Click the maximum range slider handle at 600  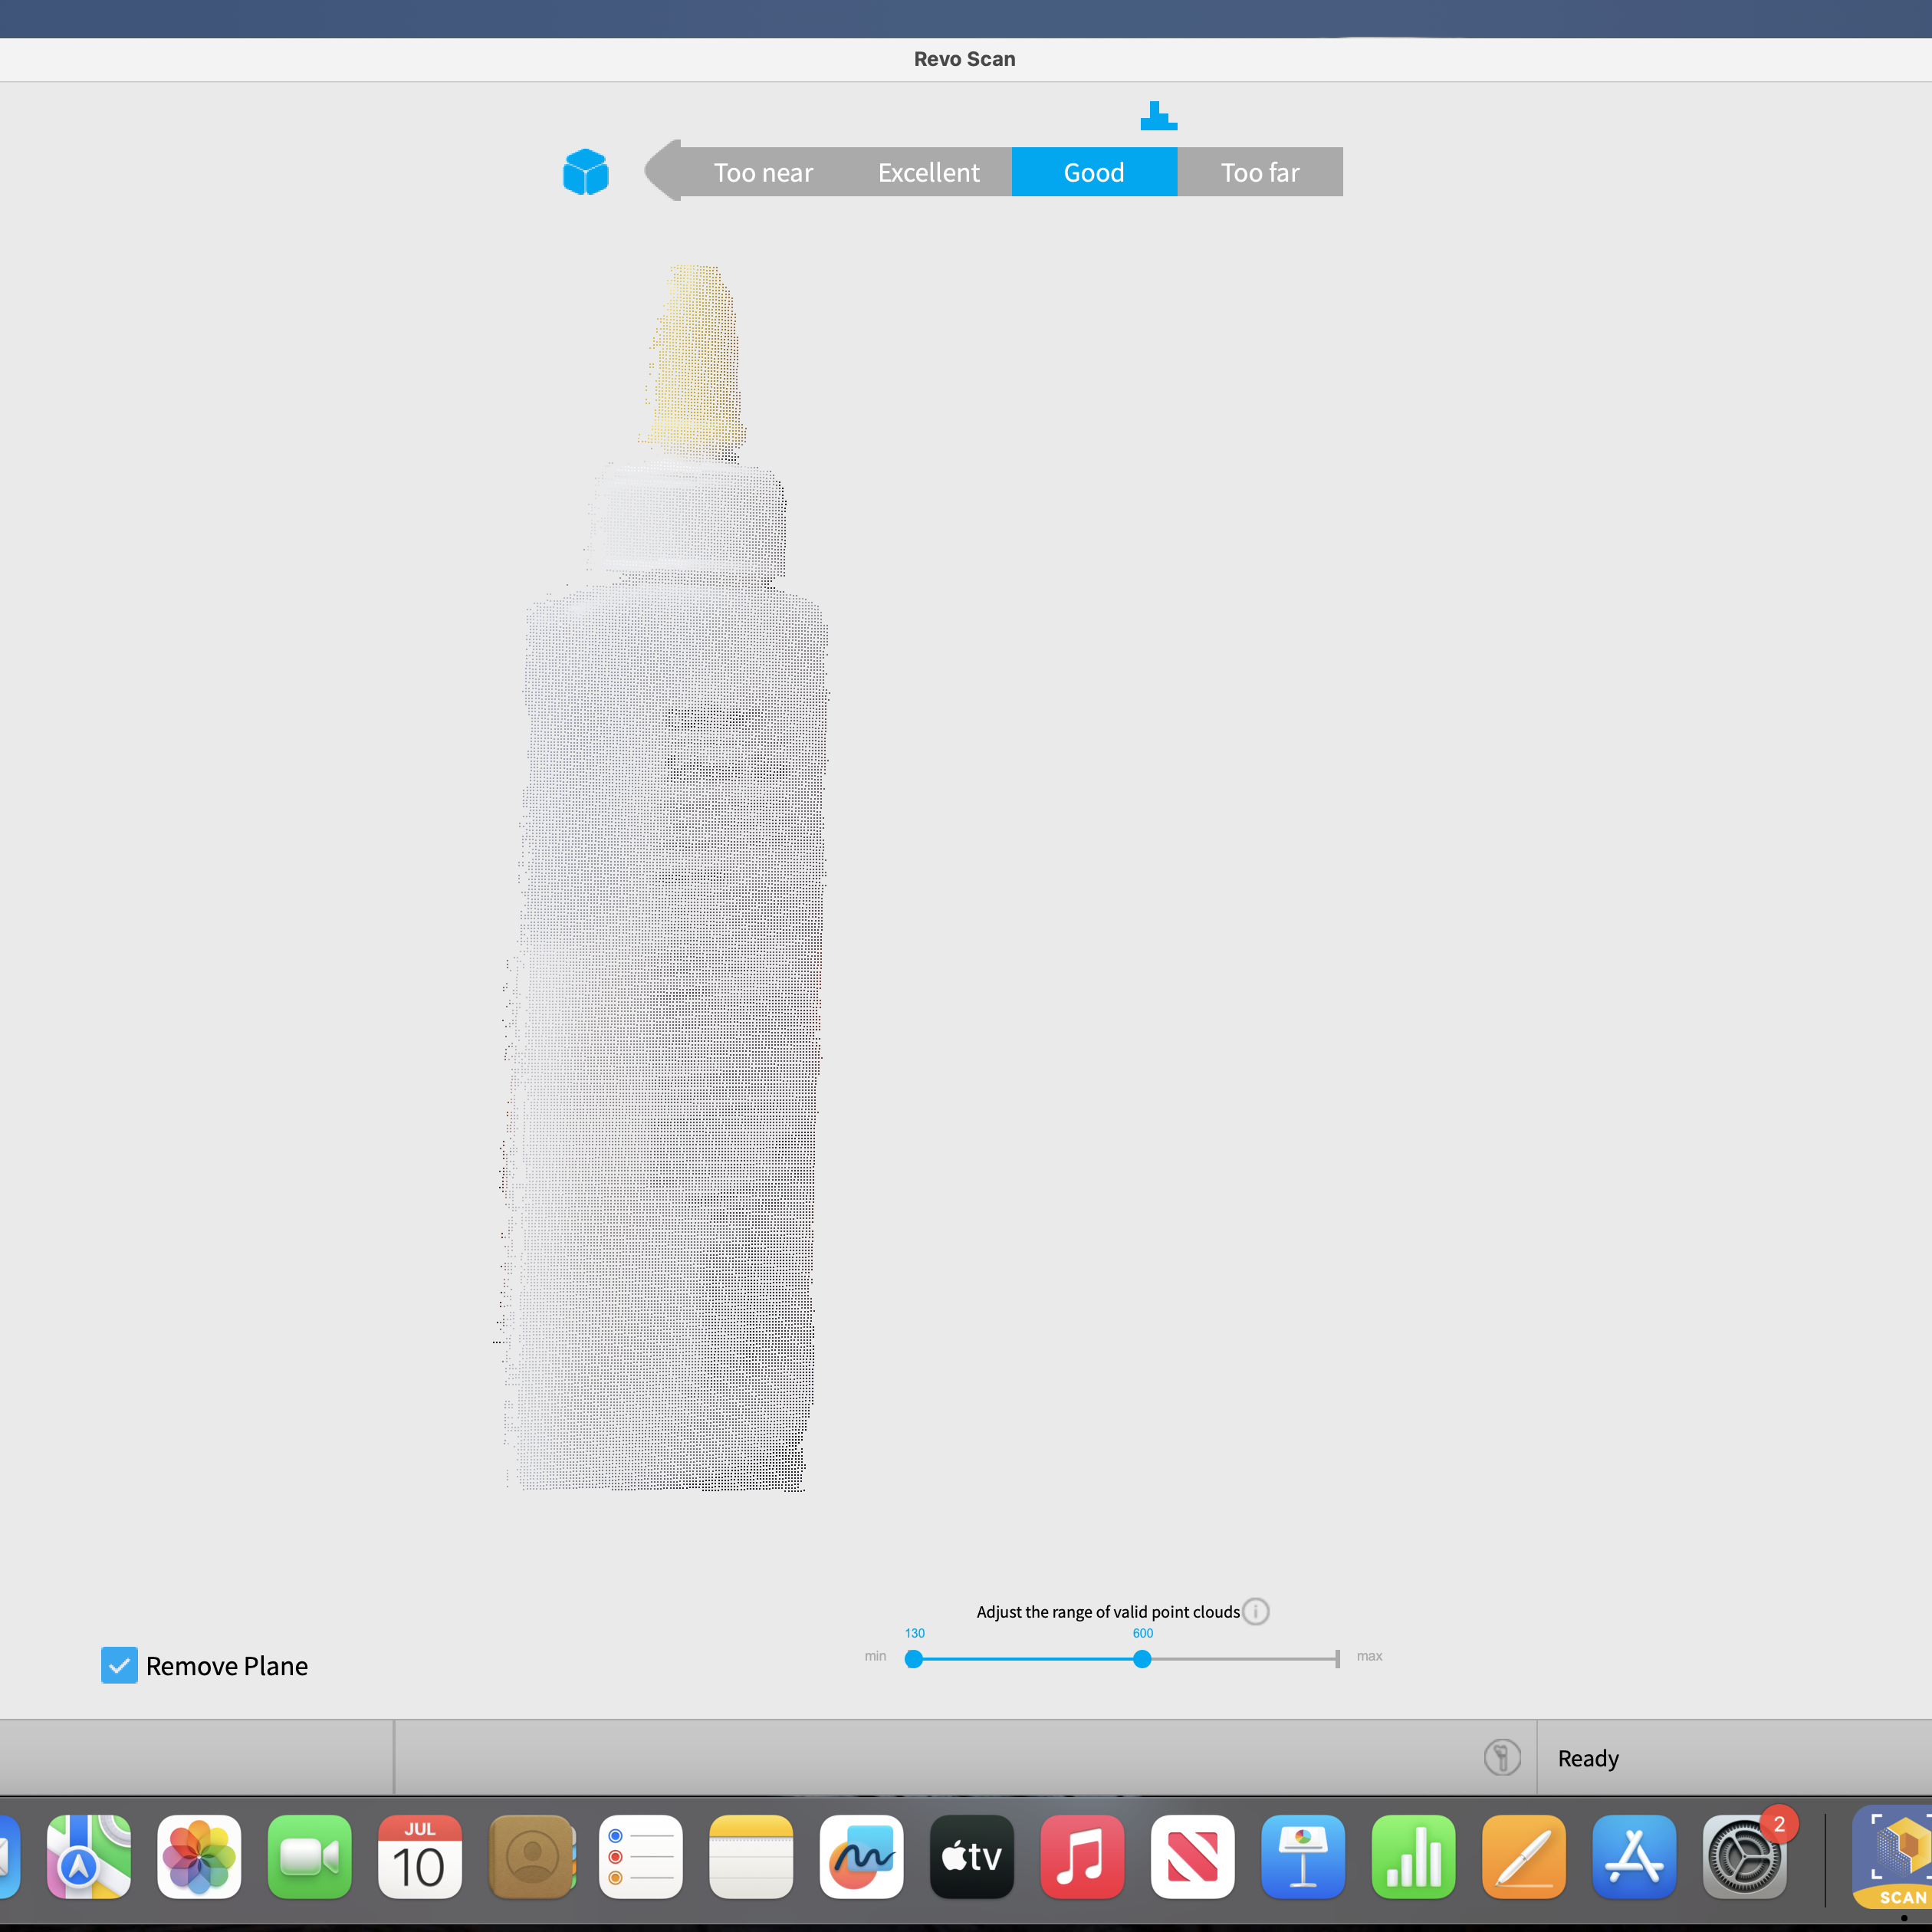(x=1142, y=1659)
